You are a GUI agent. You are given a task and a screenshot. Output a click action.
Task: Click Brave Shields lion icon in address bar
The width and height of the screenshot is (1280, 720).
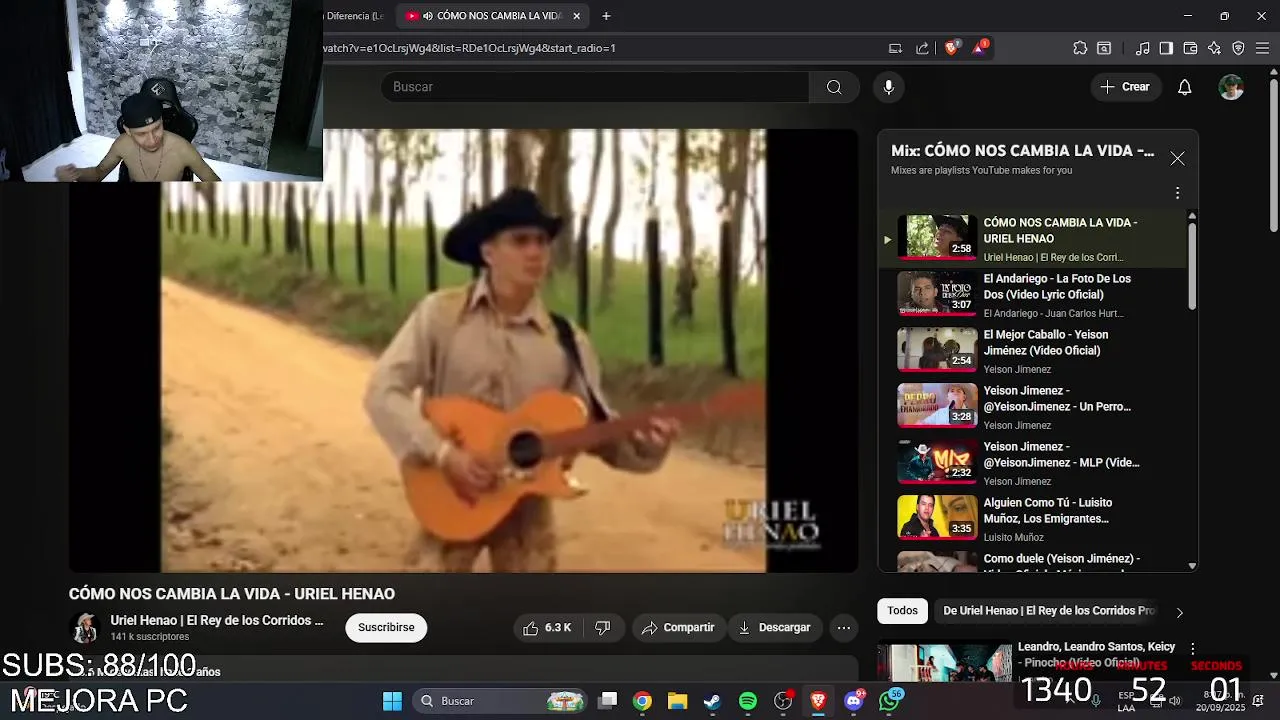(951, 48)
